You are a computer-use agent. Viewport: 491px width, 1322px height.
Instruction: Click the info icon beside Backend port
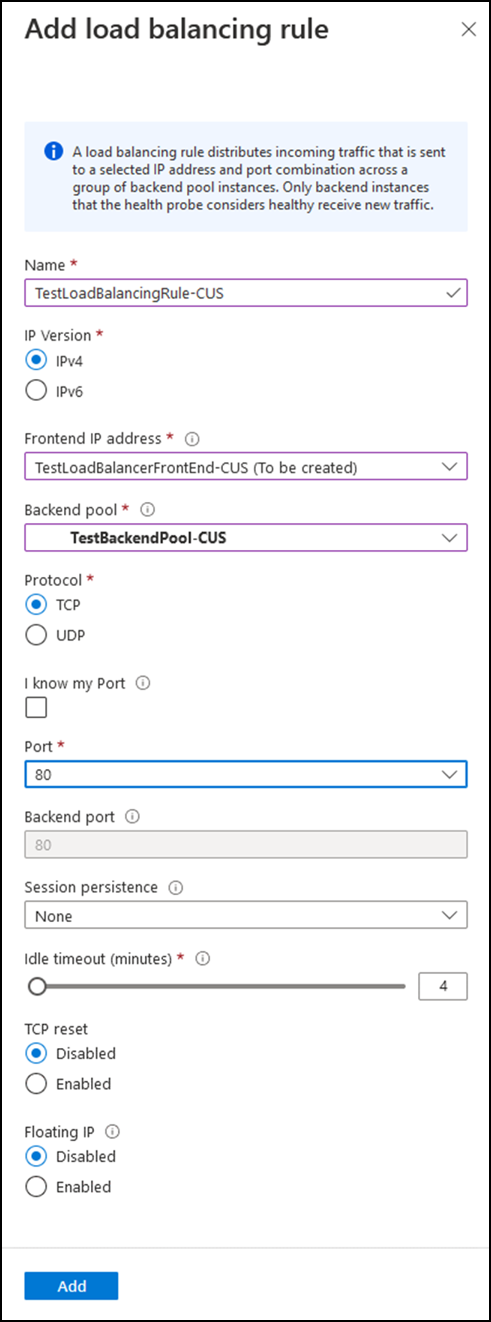[133, 816]
